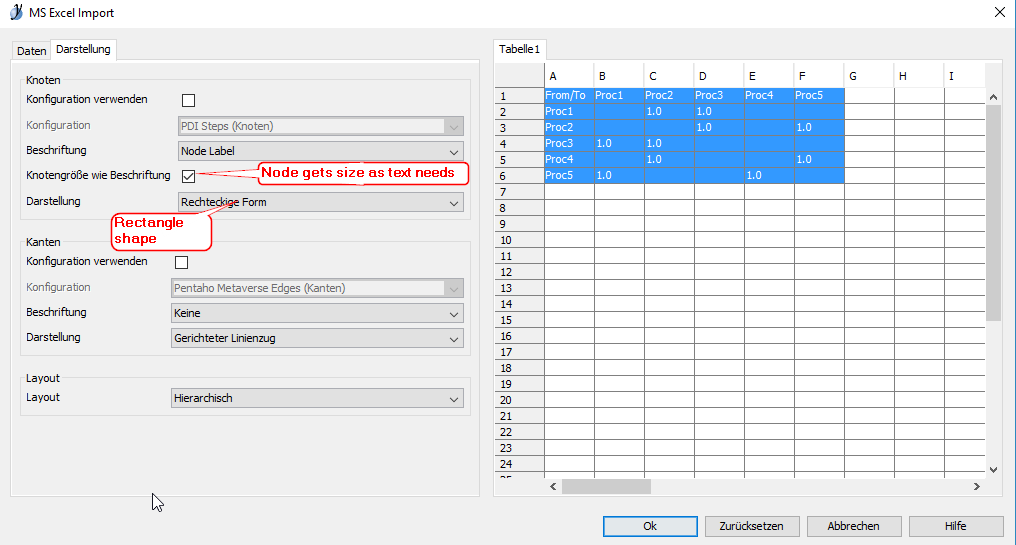Select the Tabelle1 sheet tab

pyautogui.click(x=519, y=49)
